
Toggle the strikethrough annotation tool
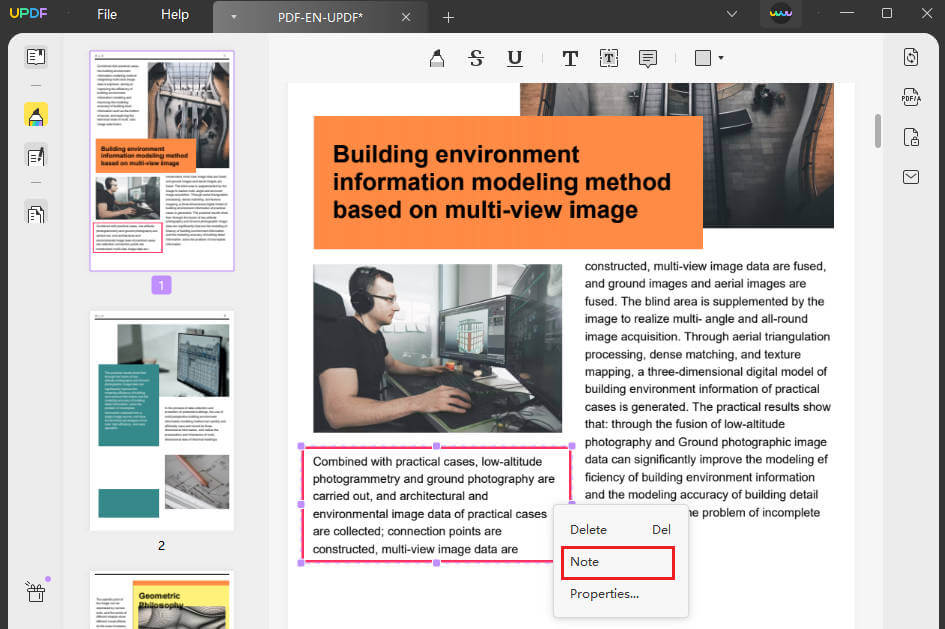click(x=476, y=57)
